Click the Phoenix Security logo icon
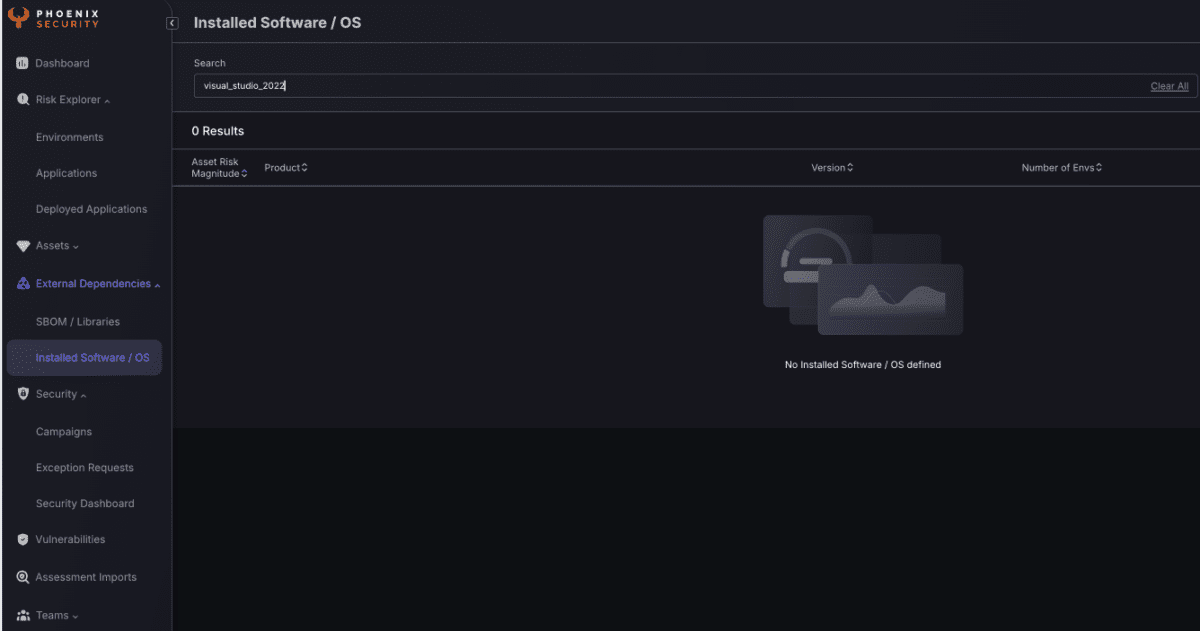 point(18,18)
